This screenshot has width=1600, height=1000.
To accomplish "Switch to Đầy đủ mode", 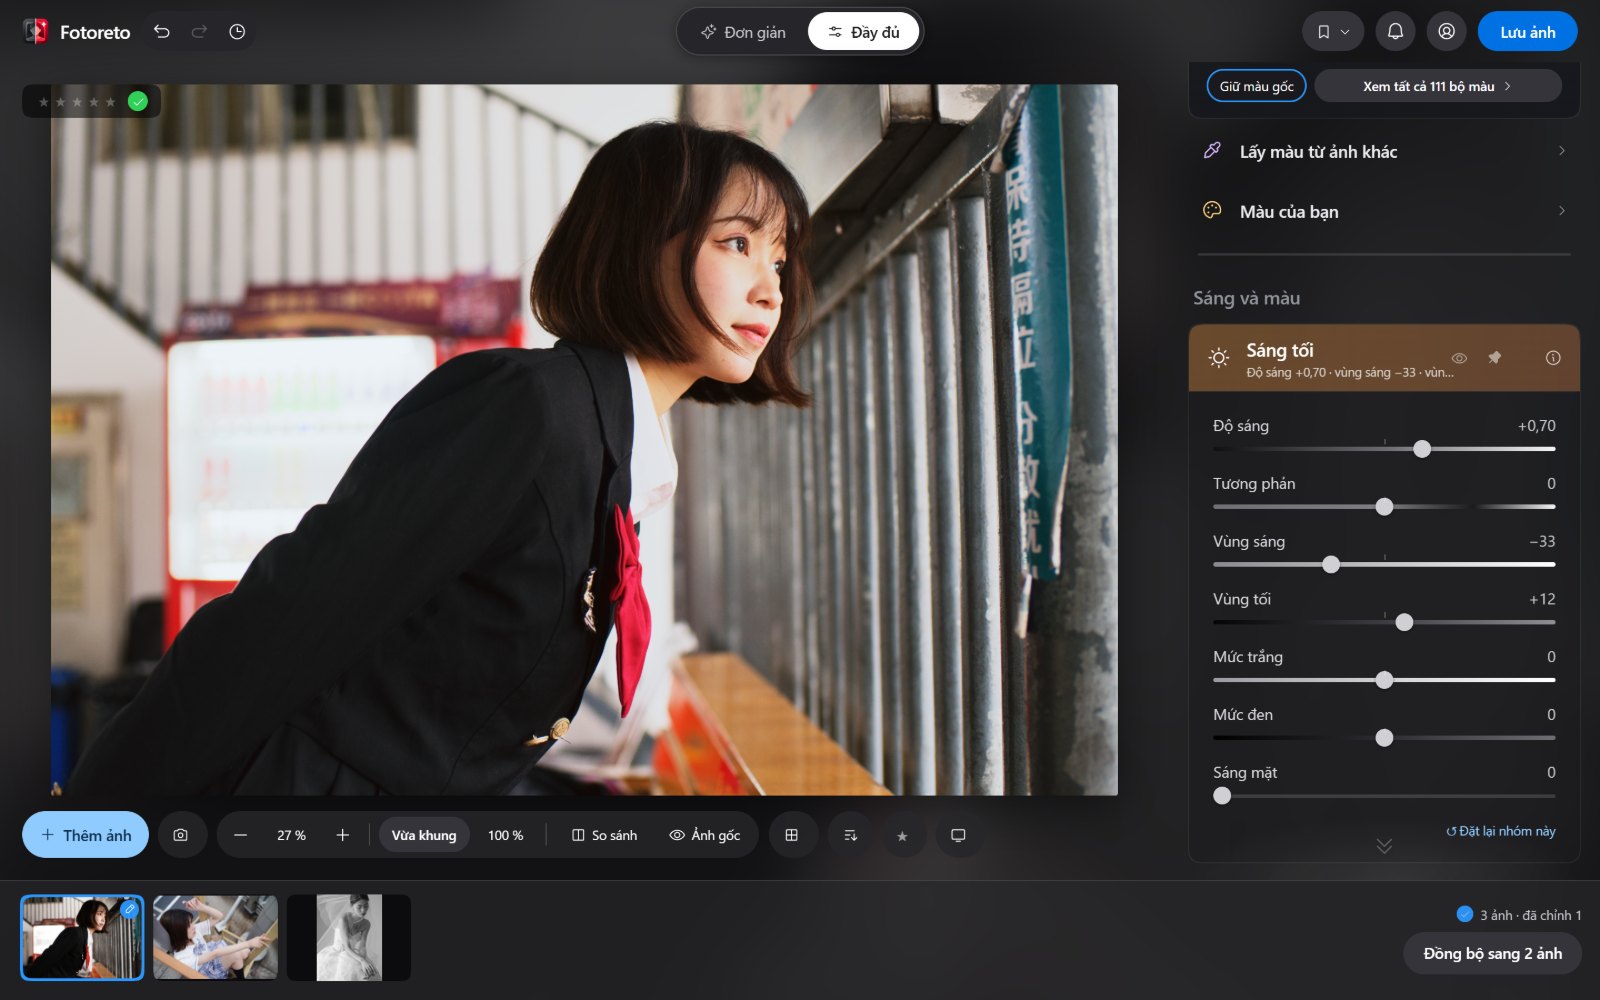I will click(863, 32).
